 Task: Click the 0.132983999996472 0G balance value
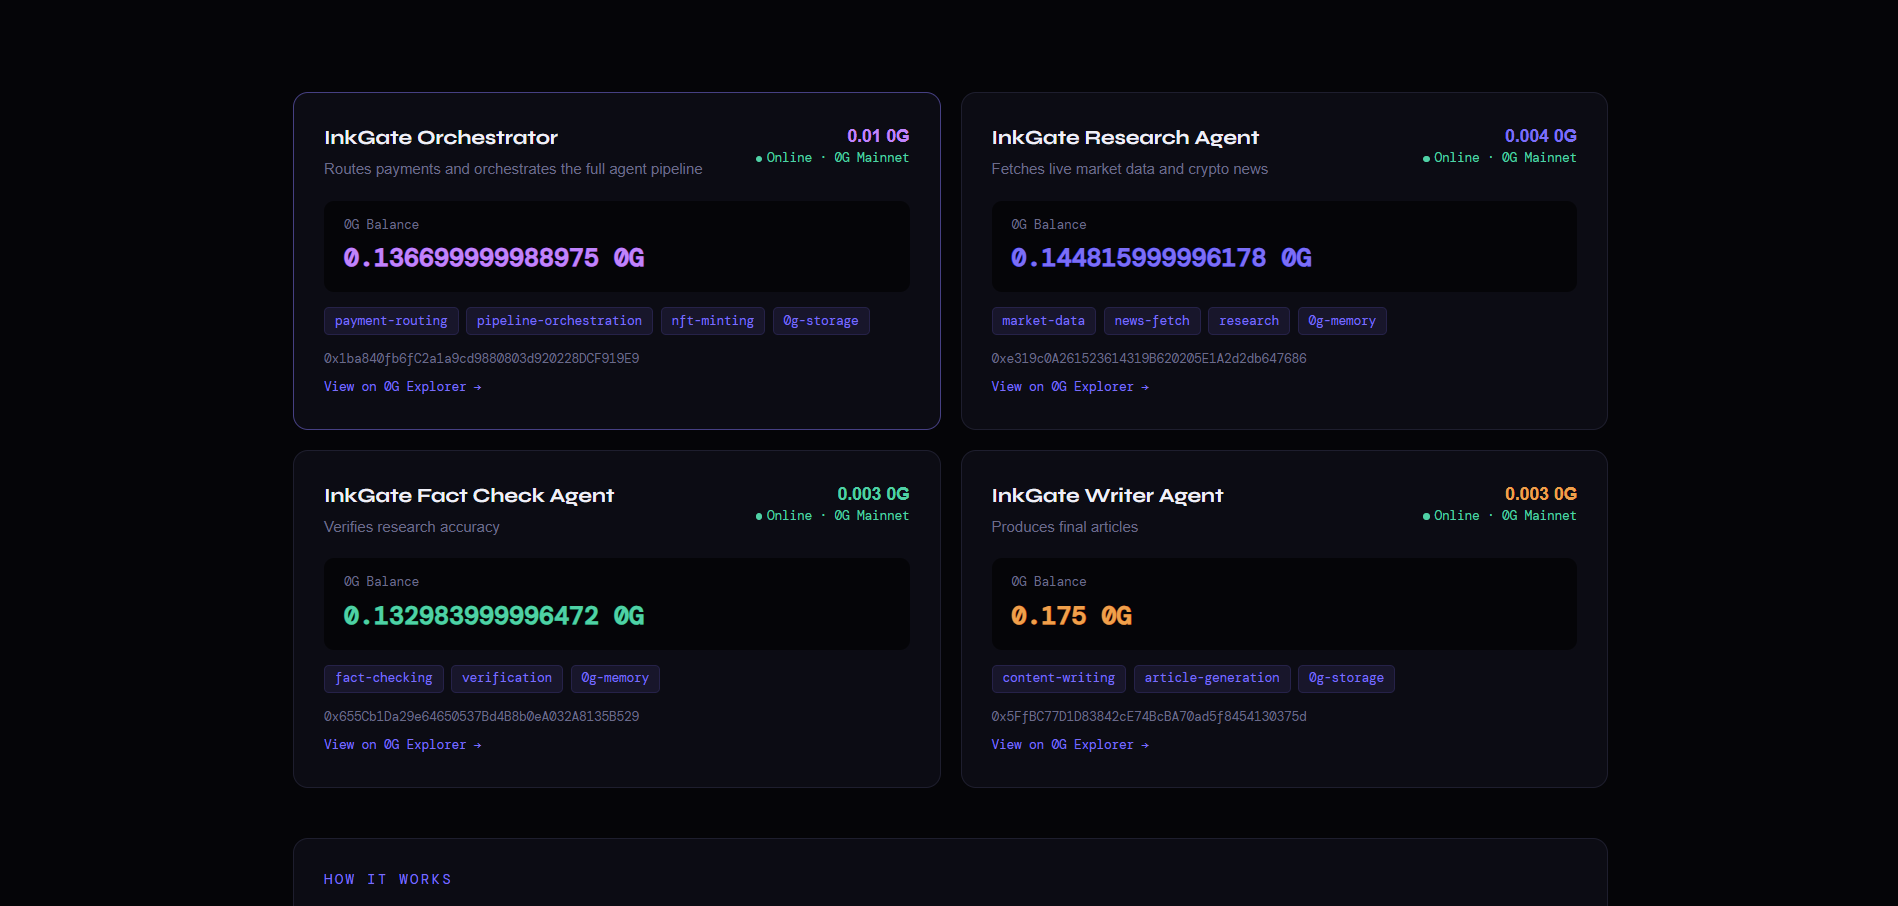(x=494, y=616)
